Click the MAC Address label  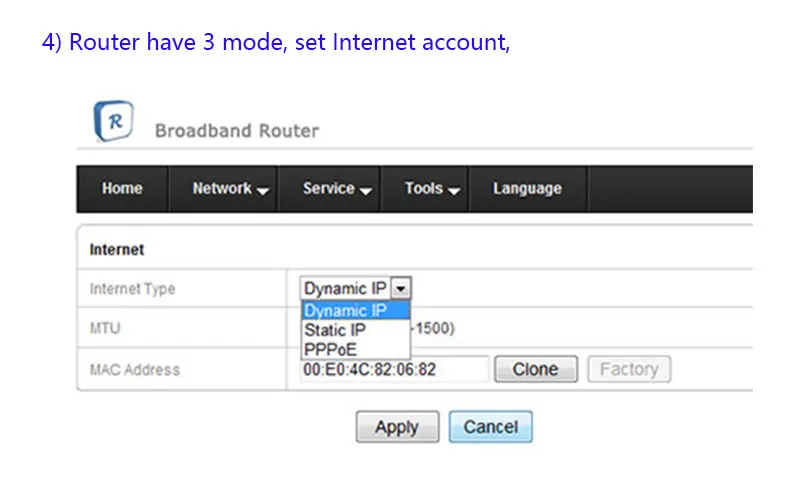(135, 369)
